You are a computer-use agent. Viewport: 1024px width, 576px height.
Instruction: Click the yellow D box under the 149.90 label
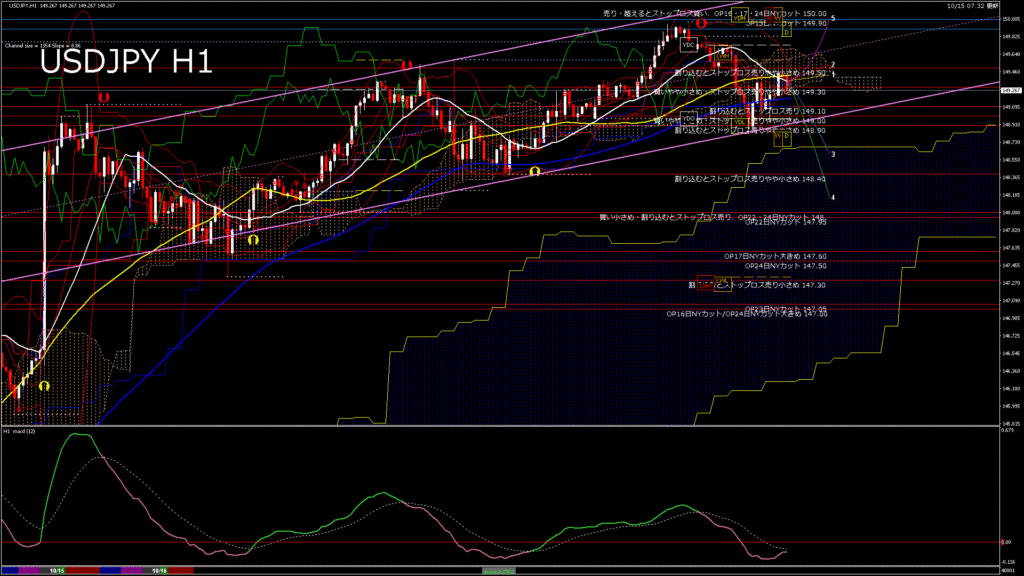click(787, 32)
